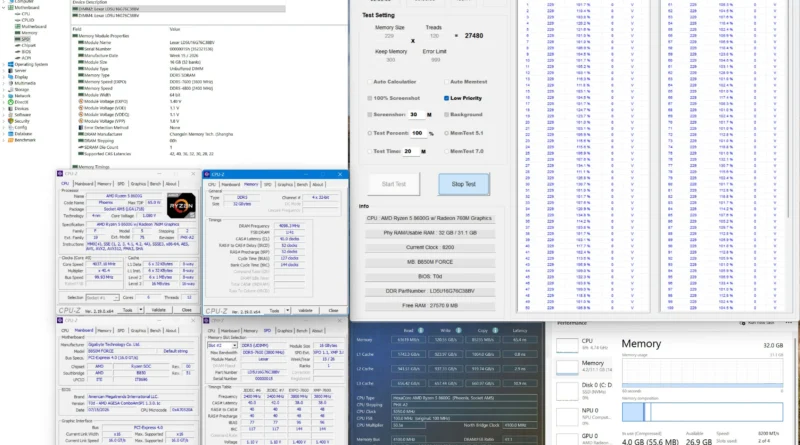The image size is (800, 445).
Task: Click the Error Detection Method row icon
Action: click(81, 128)
